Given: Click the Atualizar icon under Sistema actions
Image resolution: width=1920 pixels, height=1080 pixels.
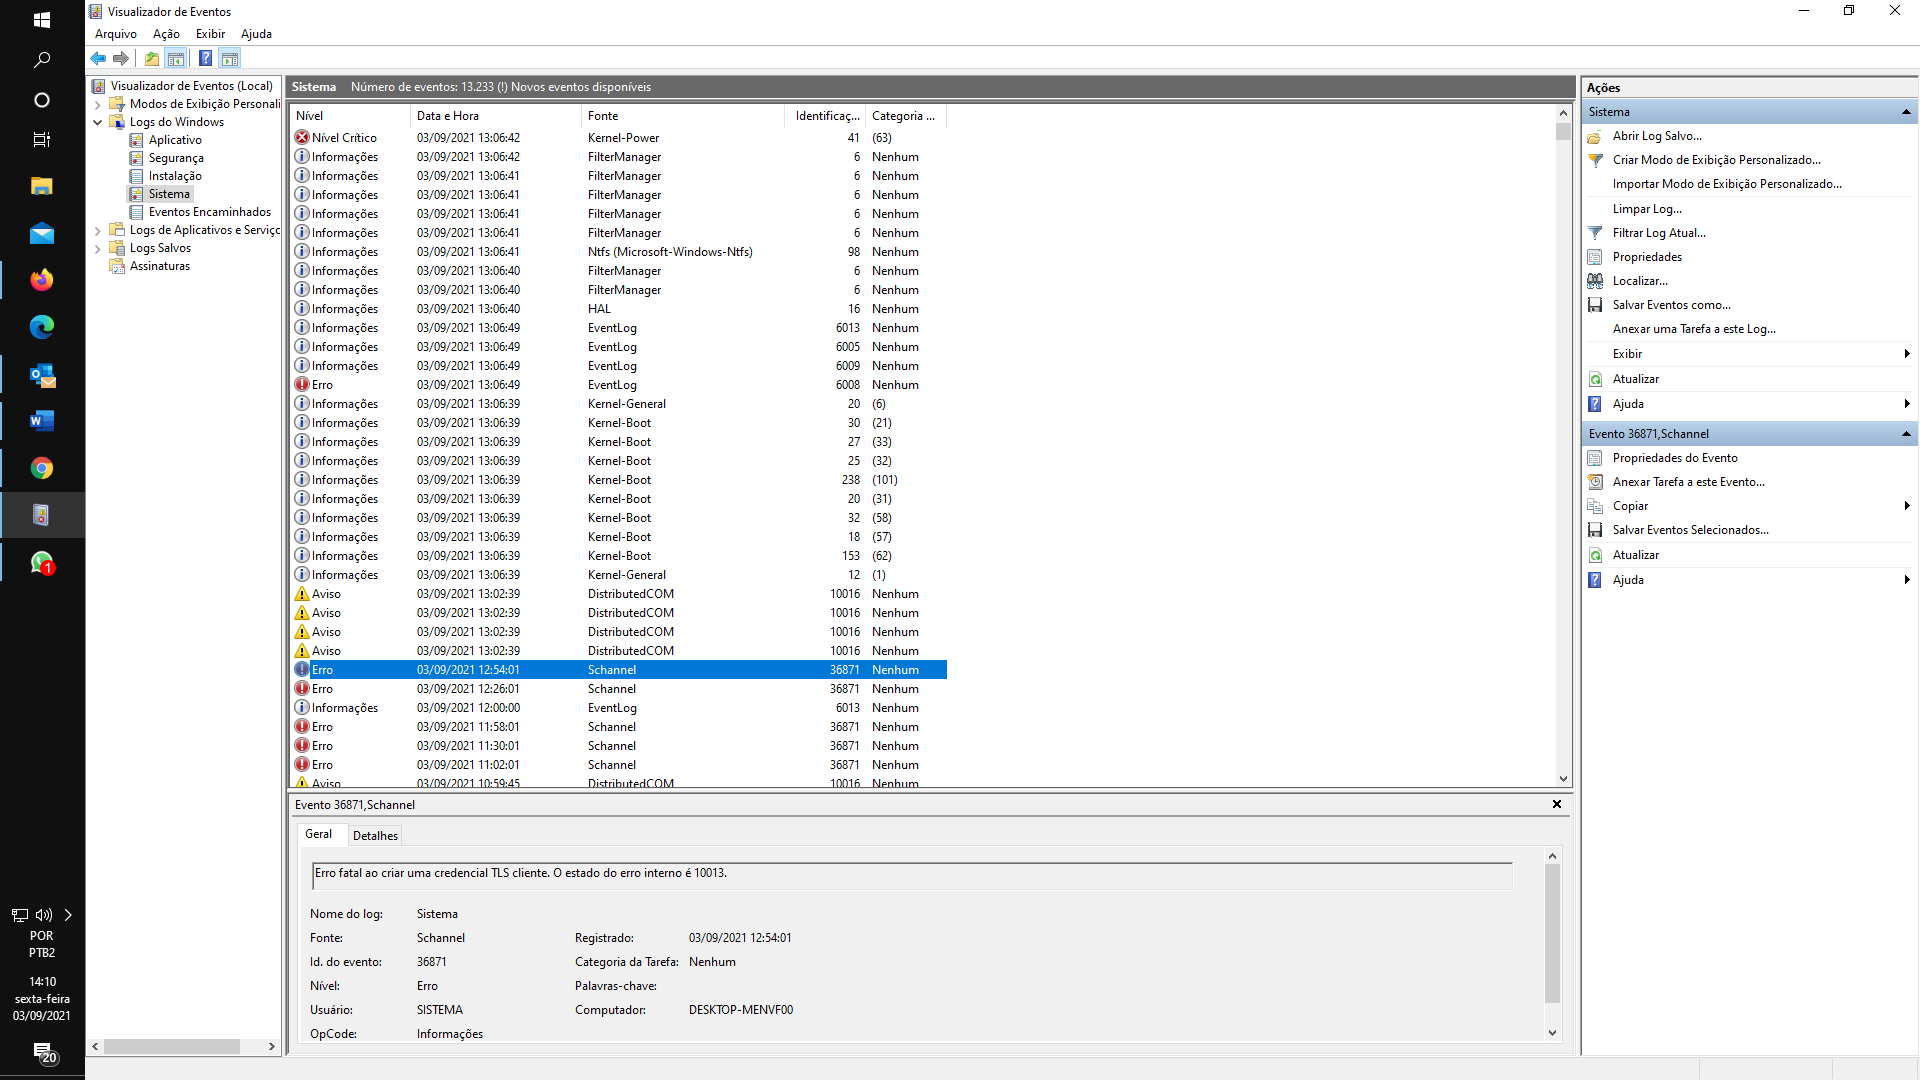Looking at the screenshot, I should 1595,379.
